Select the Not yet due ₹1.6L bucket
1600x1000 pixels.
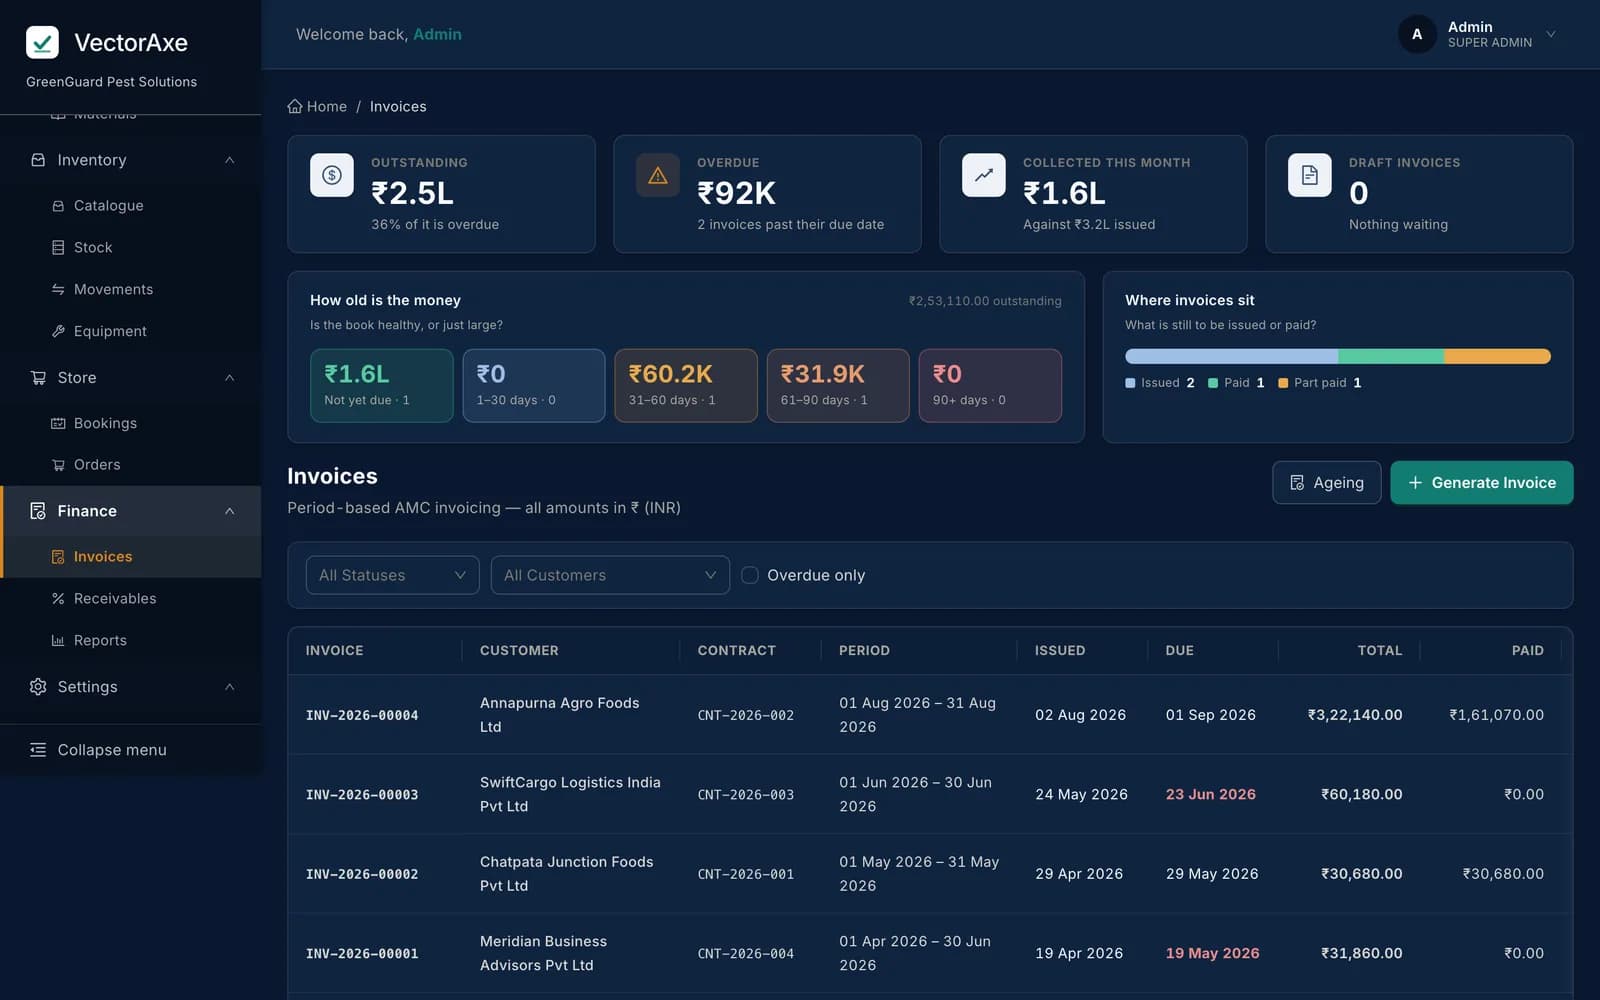[382, 385]
